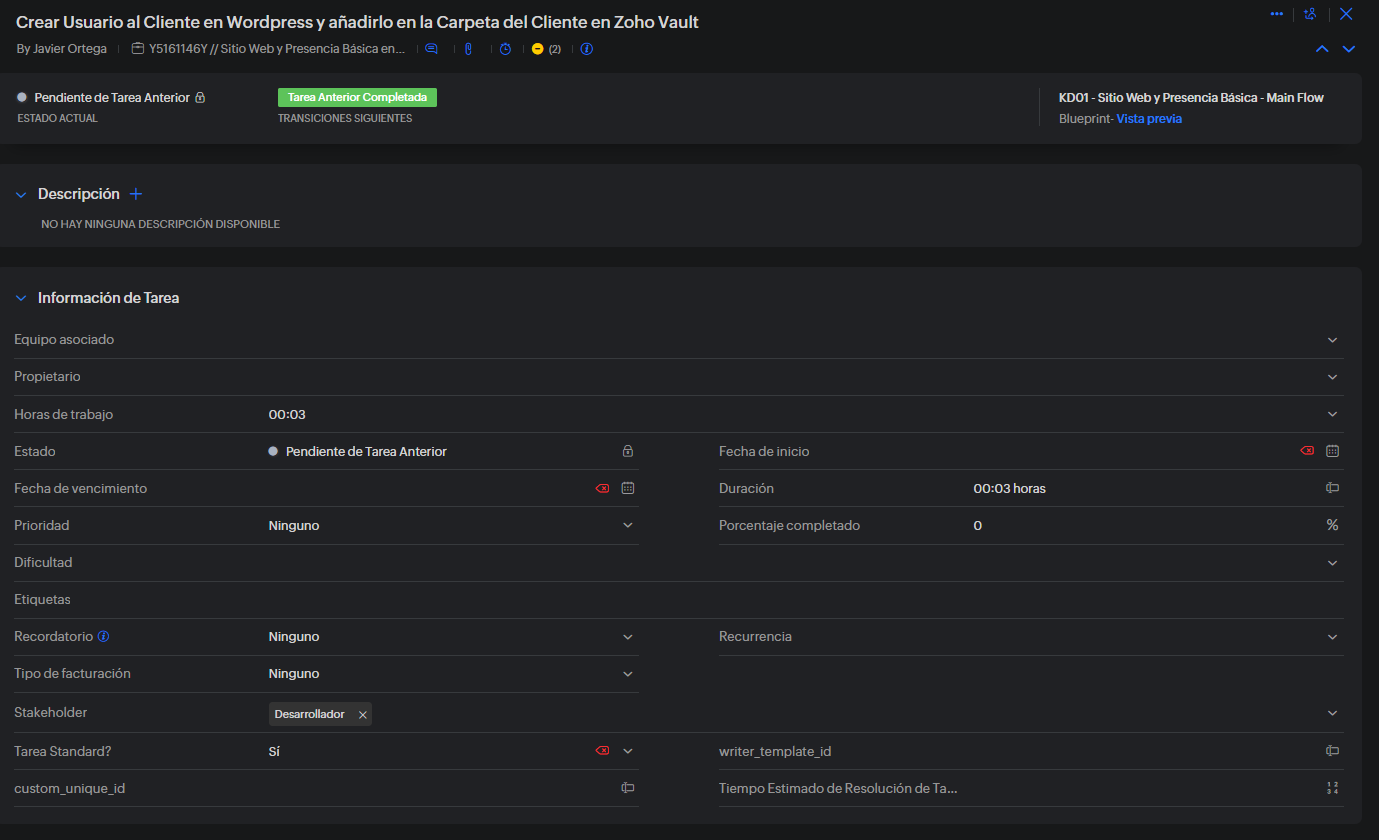The image size is (1379, 840).
Task: Go to previous task with up arrow
Action: pos(1322,49)
